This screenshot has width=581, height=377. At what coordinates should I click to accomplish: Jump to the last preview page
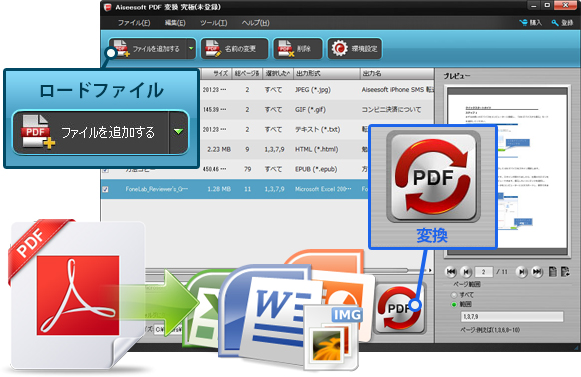point(537,272)
